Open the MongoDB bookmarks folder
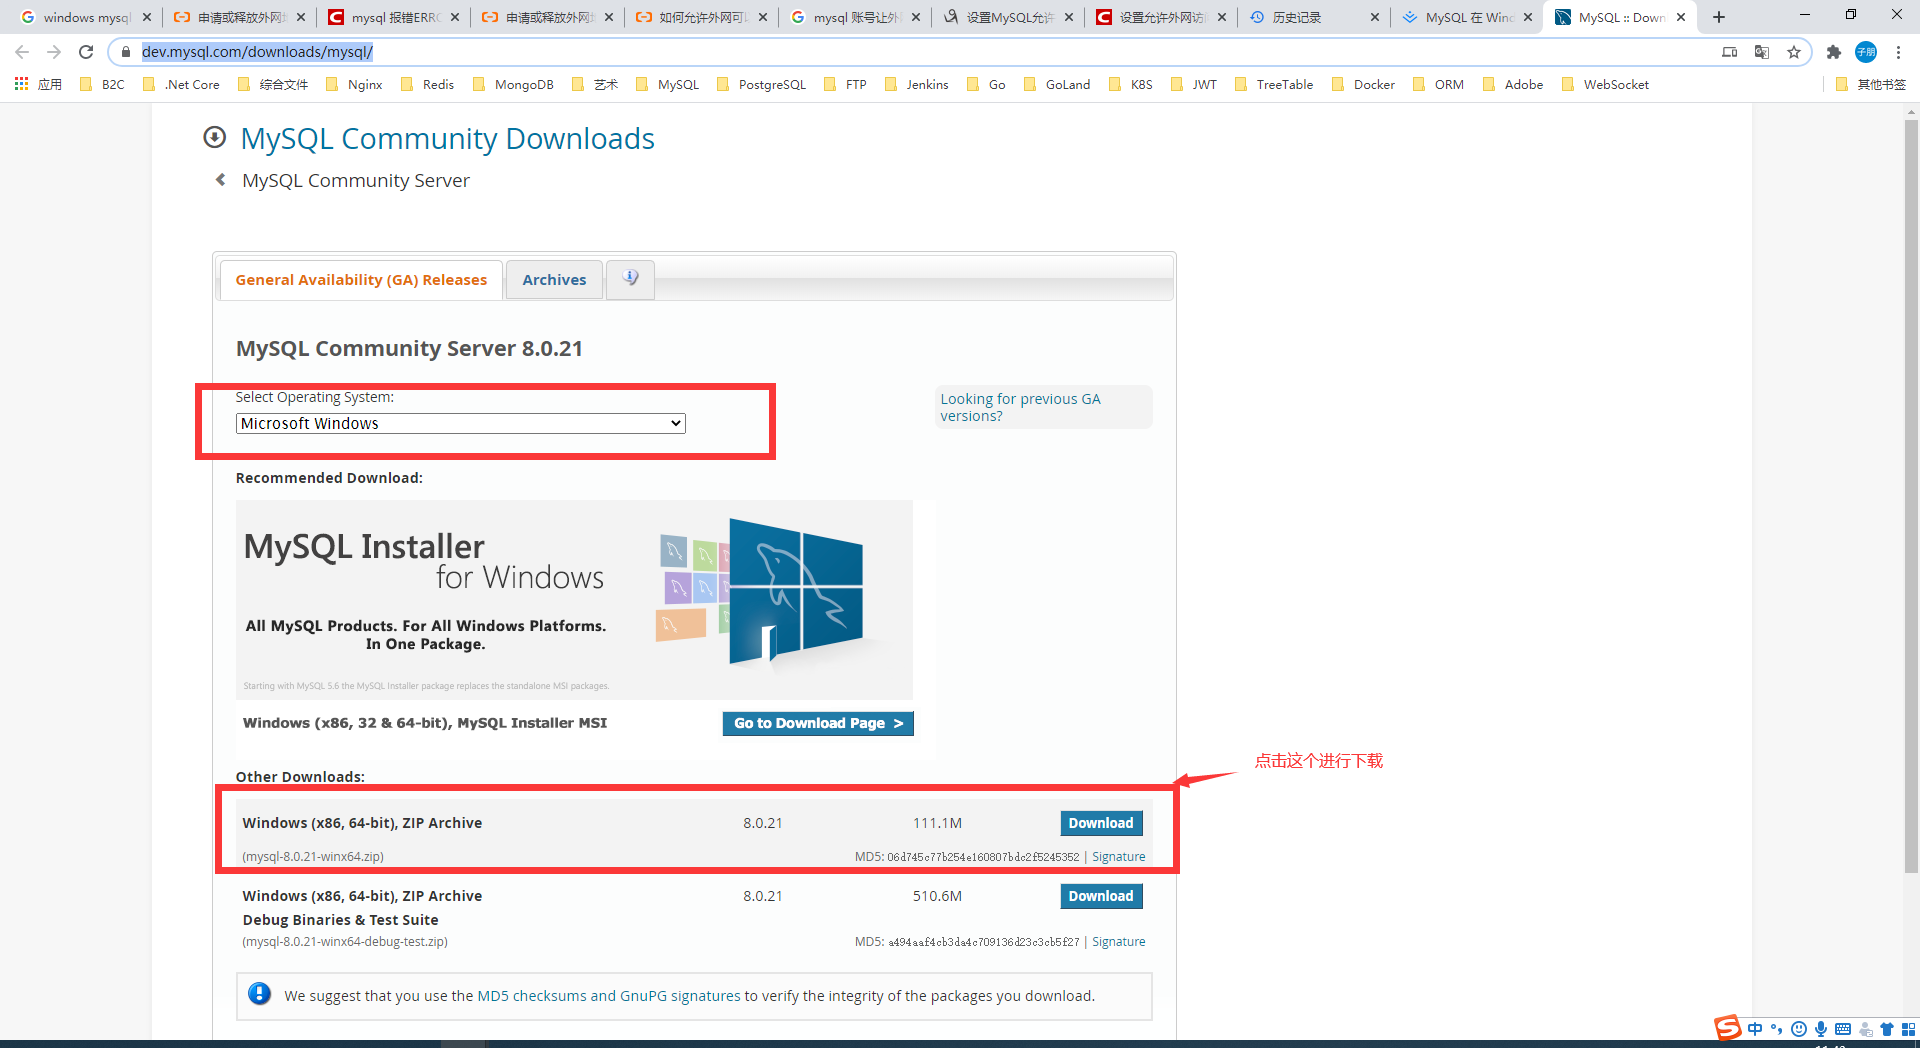Viewport: 1920px width, 1048px height. click(x=513, y=84)
